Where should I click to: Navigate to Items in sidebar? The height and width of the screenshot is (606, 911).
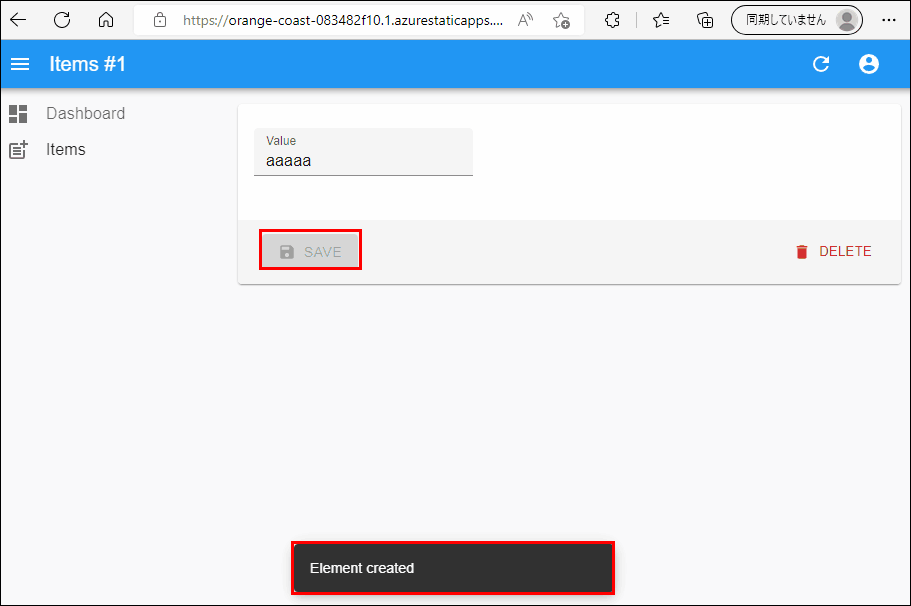66,149
